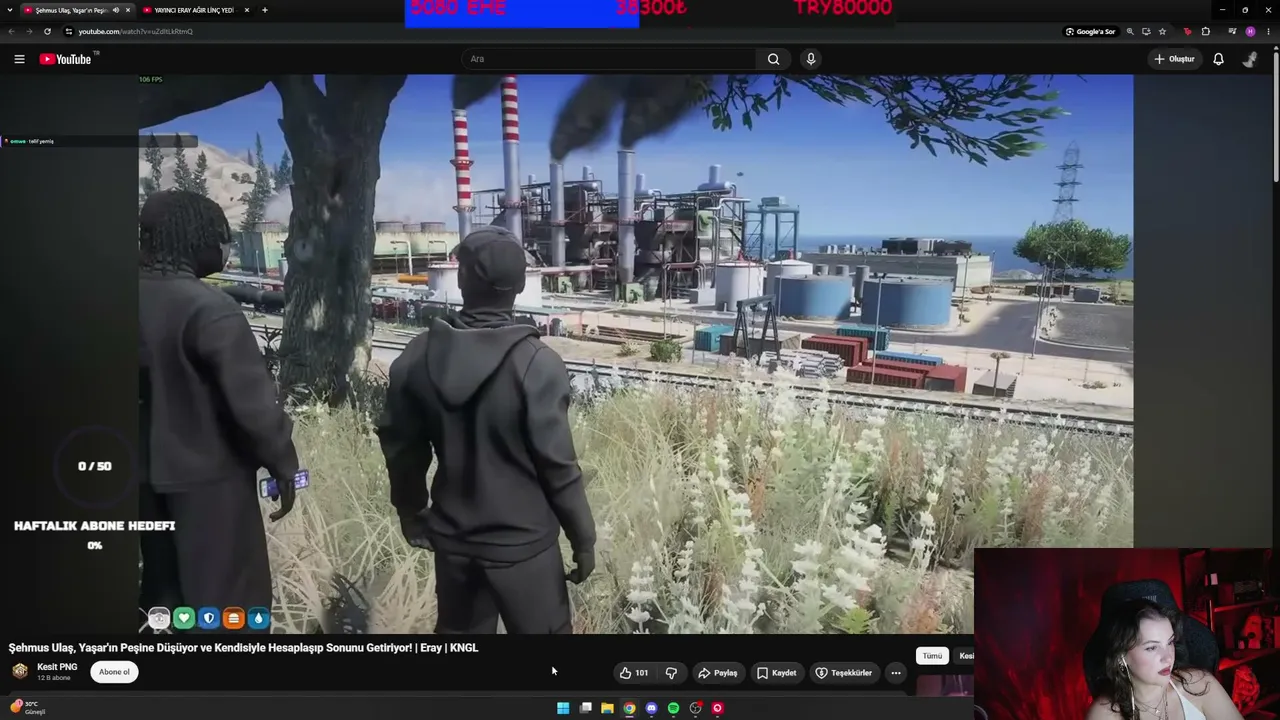The image size is (1280, 720).
Task: Start voice search with the microphone
Action: pyautogui.click(x=811, y=59)
